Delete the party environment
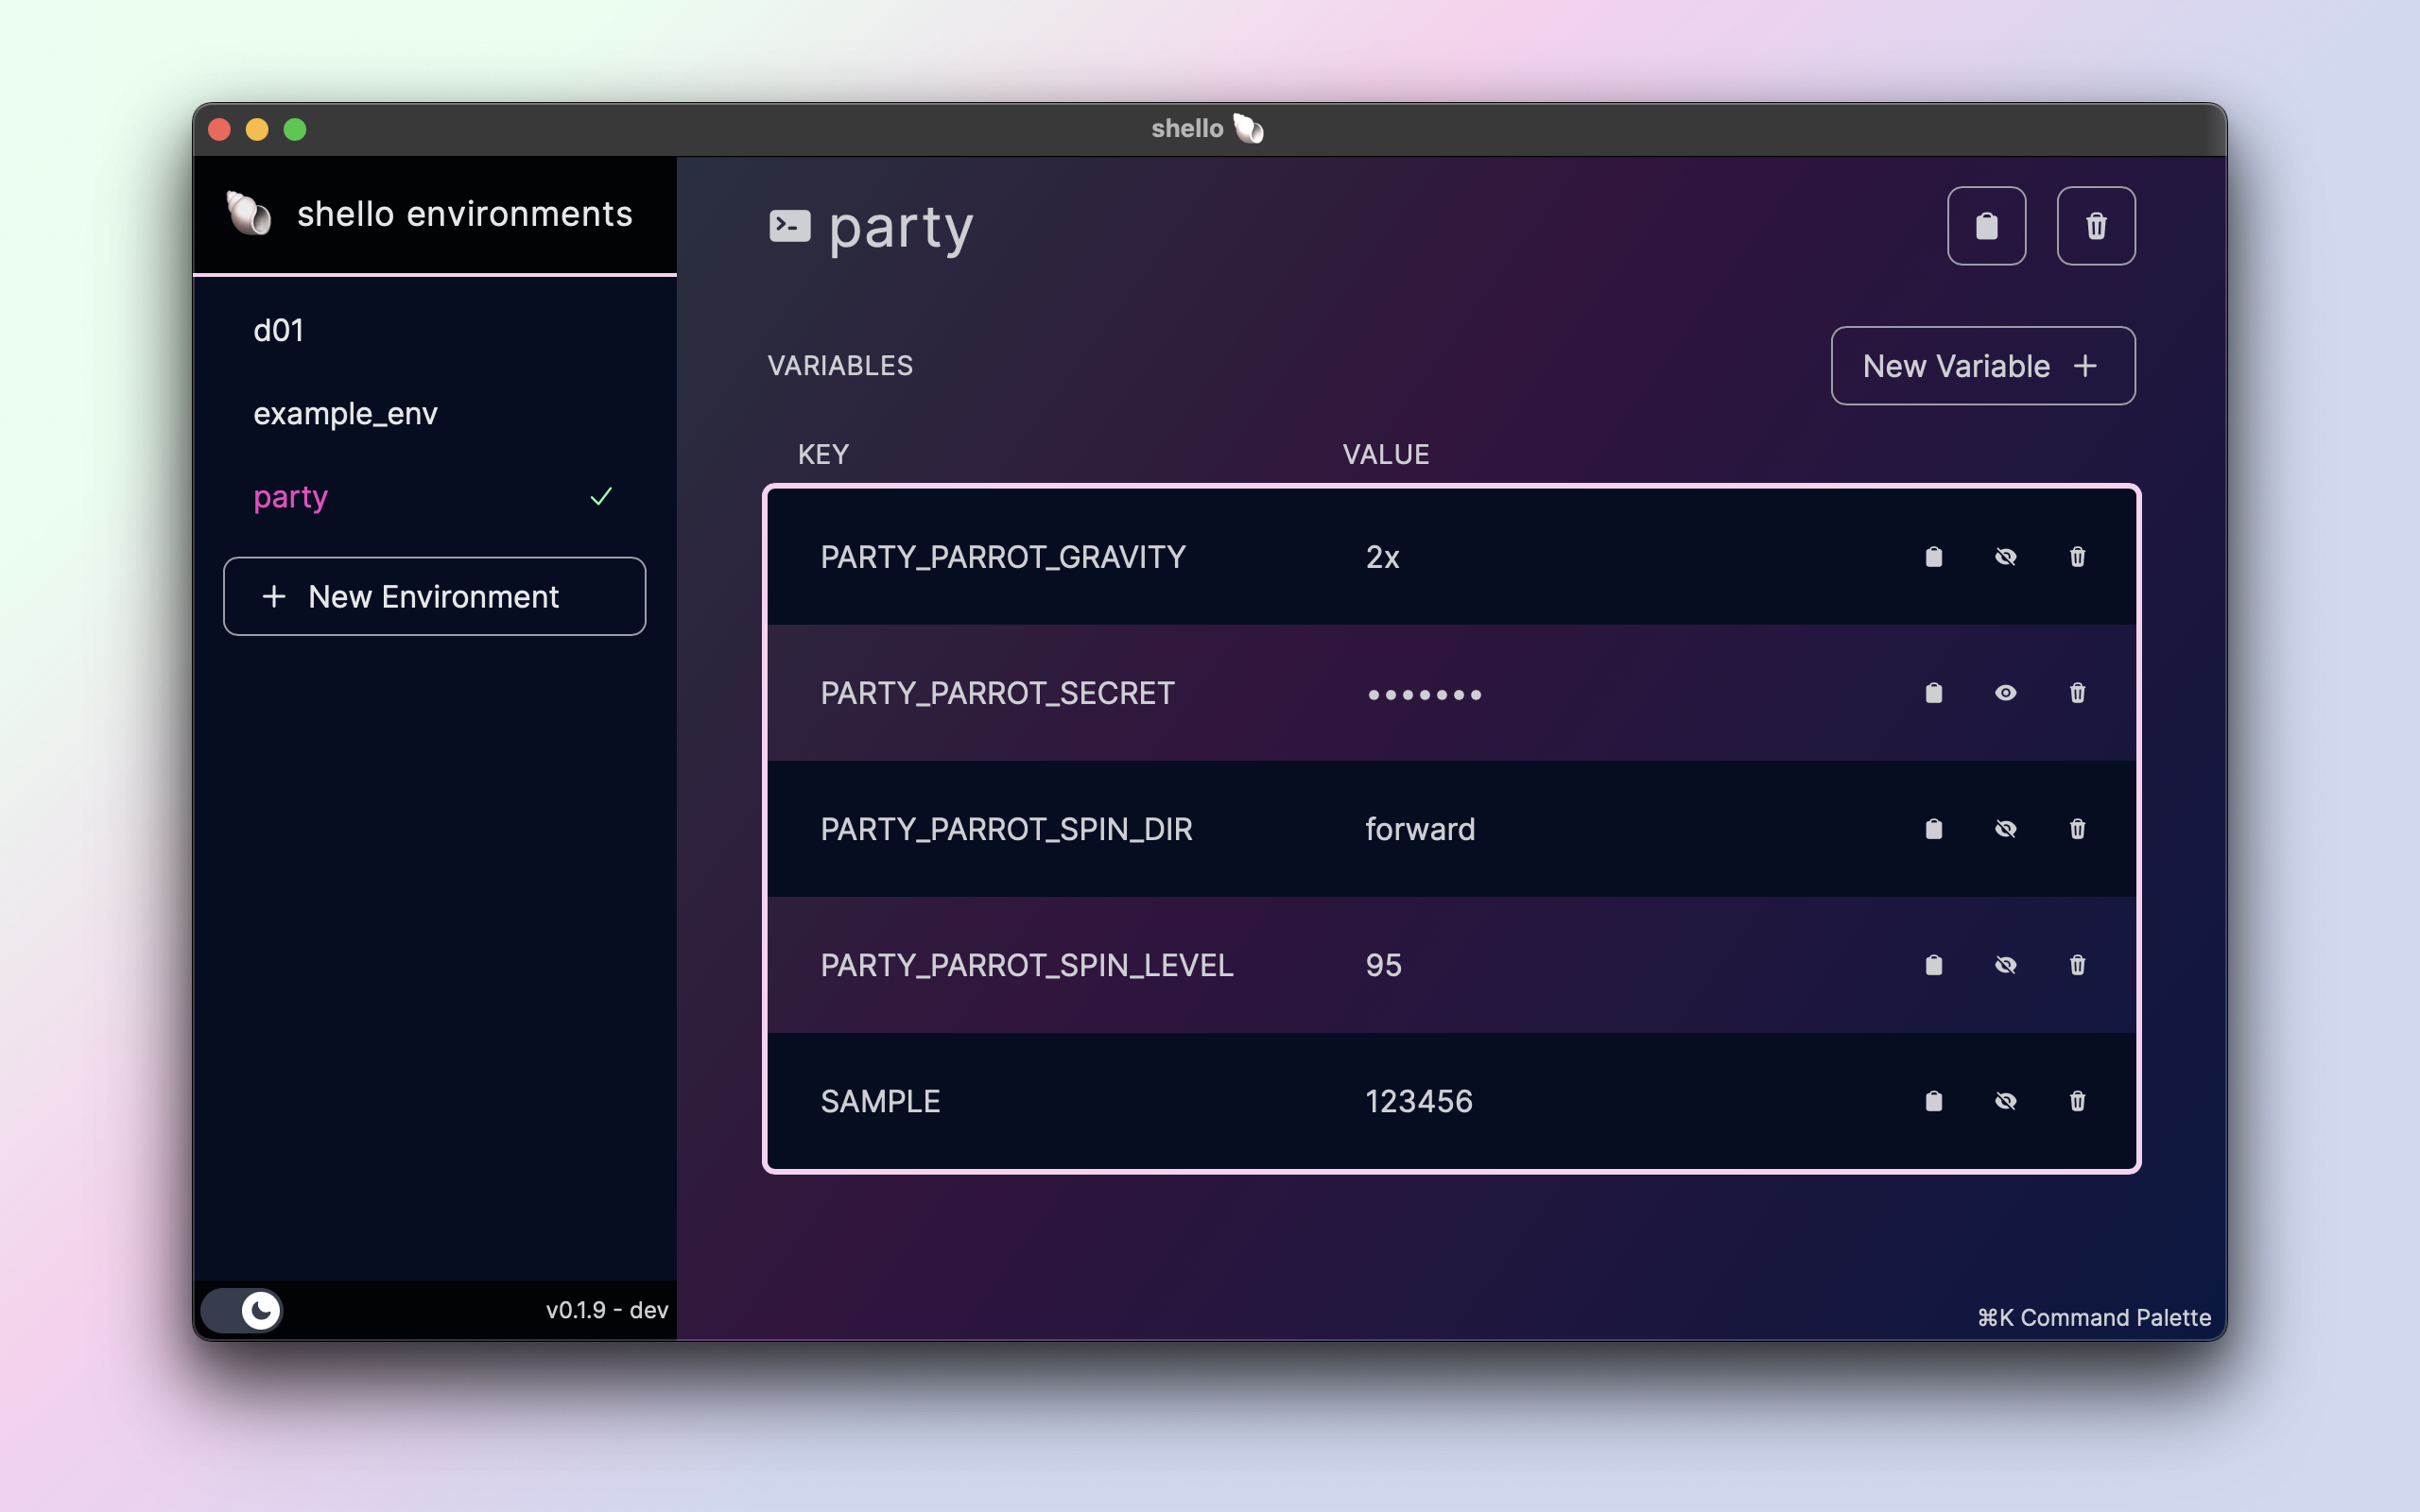This screenshot has height=1512, width=2420. click(2096, 226)
